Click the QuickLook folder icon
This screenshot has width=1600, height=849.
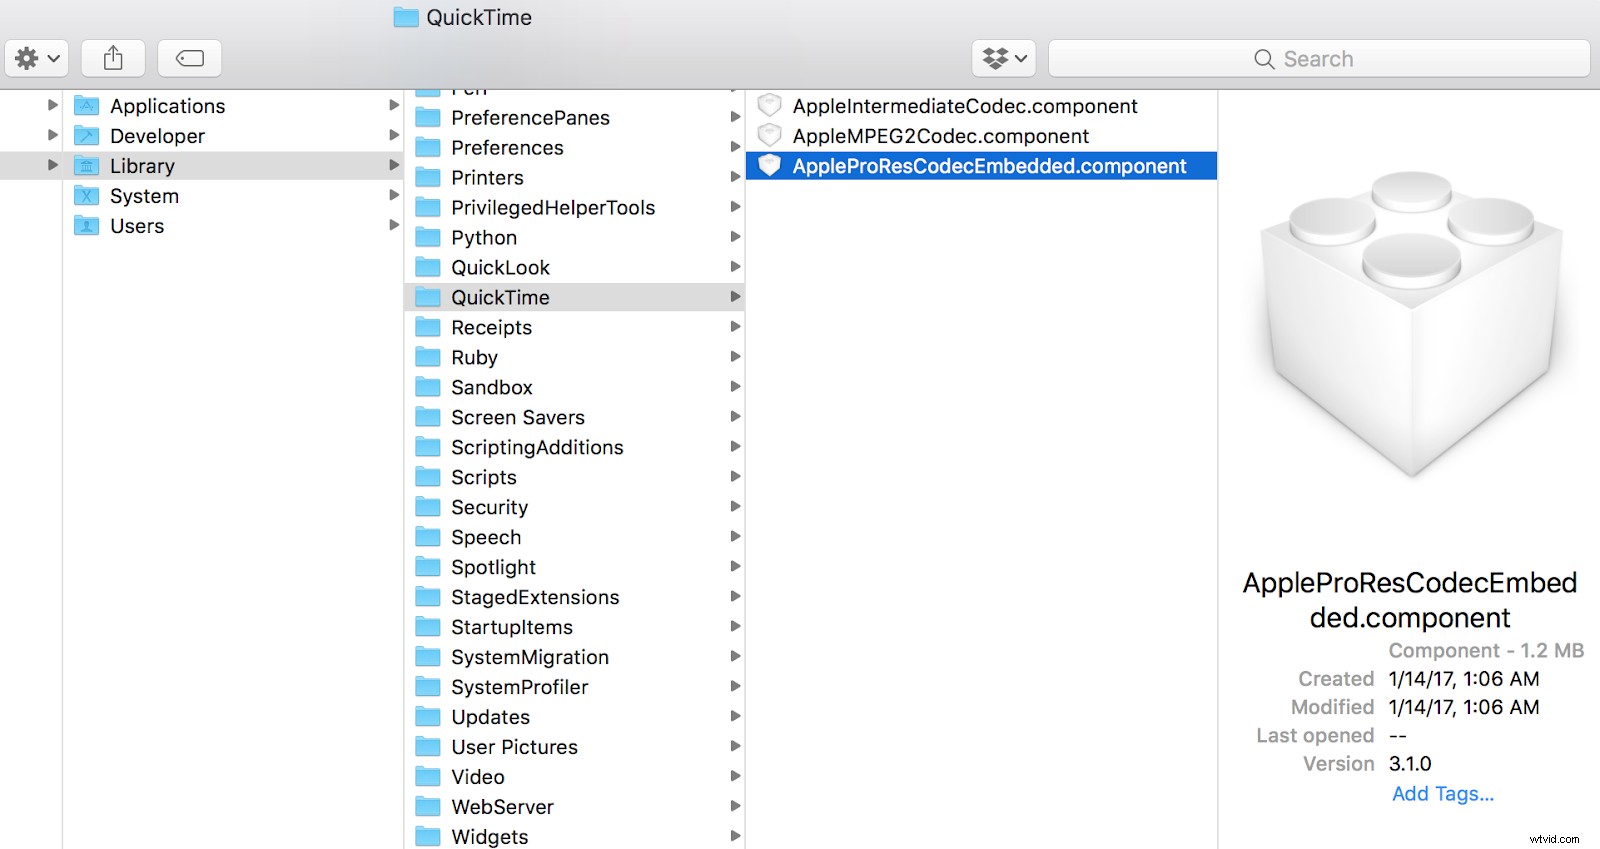point(428,268)
